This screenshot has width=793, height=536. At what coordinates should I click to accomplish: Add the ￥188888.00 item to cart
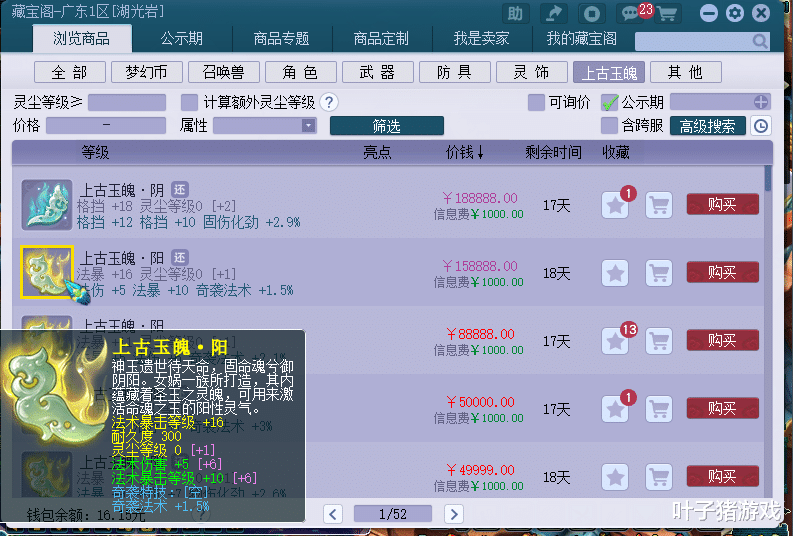659,205
